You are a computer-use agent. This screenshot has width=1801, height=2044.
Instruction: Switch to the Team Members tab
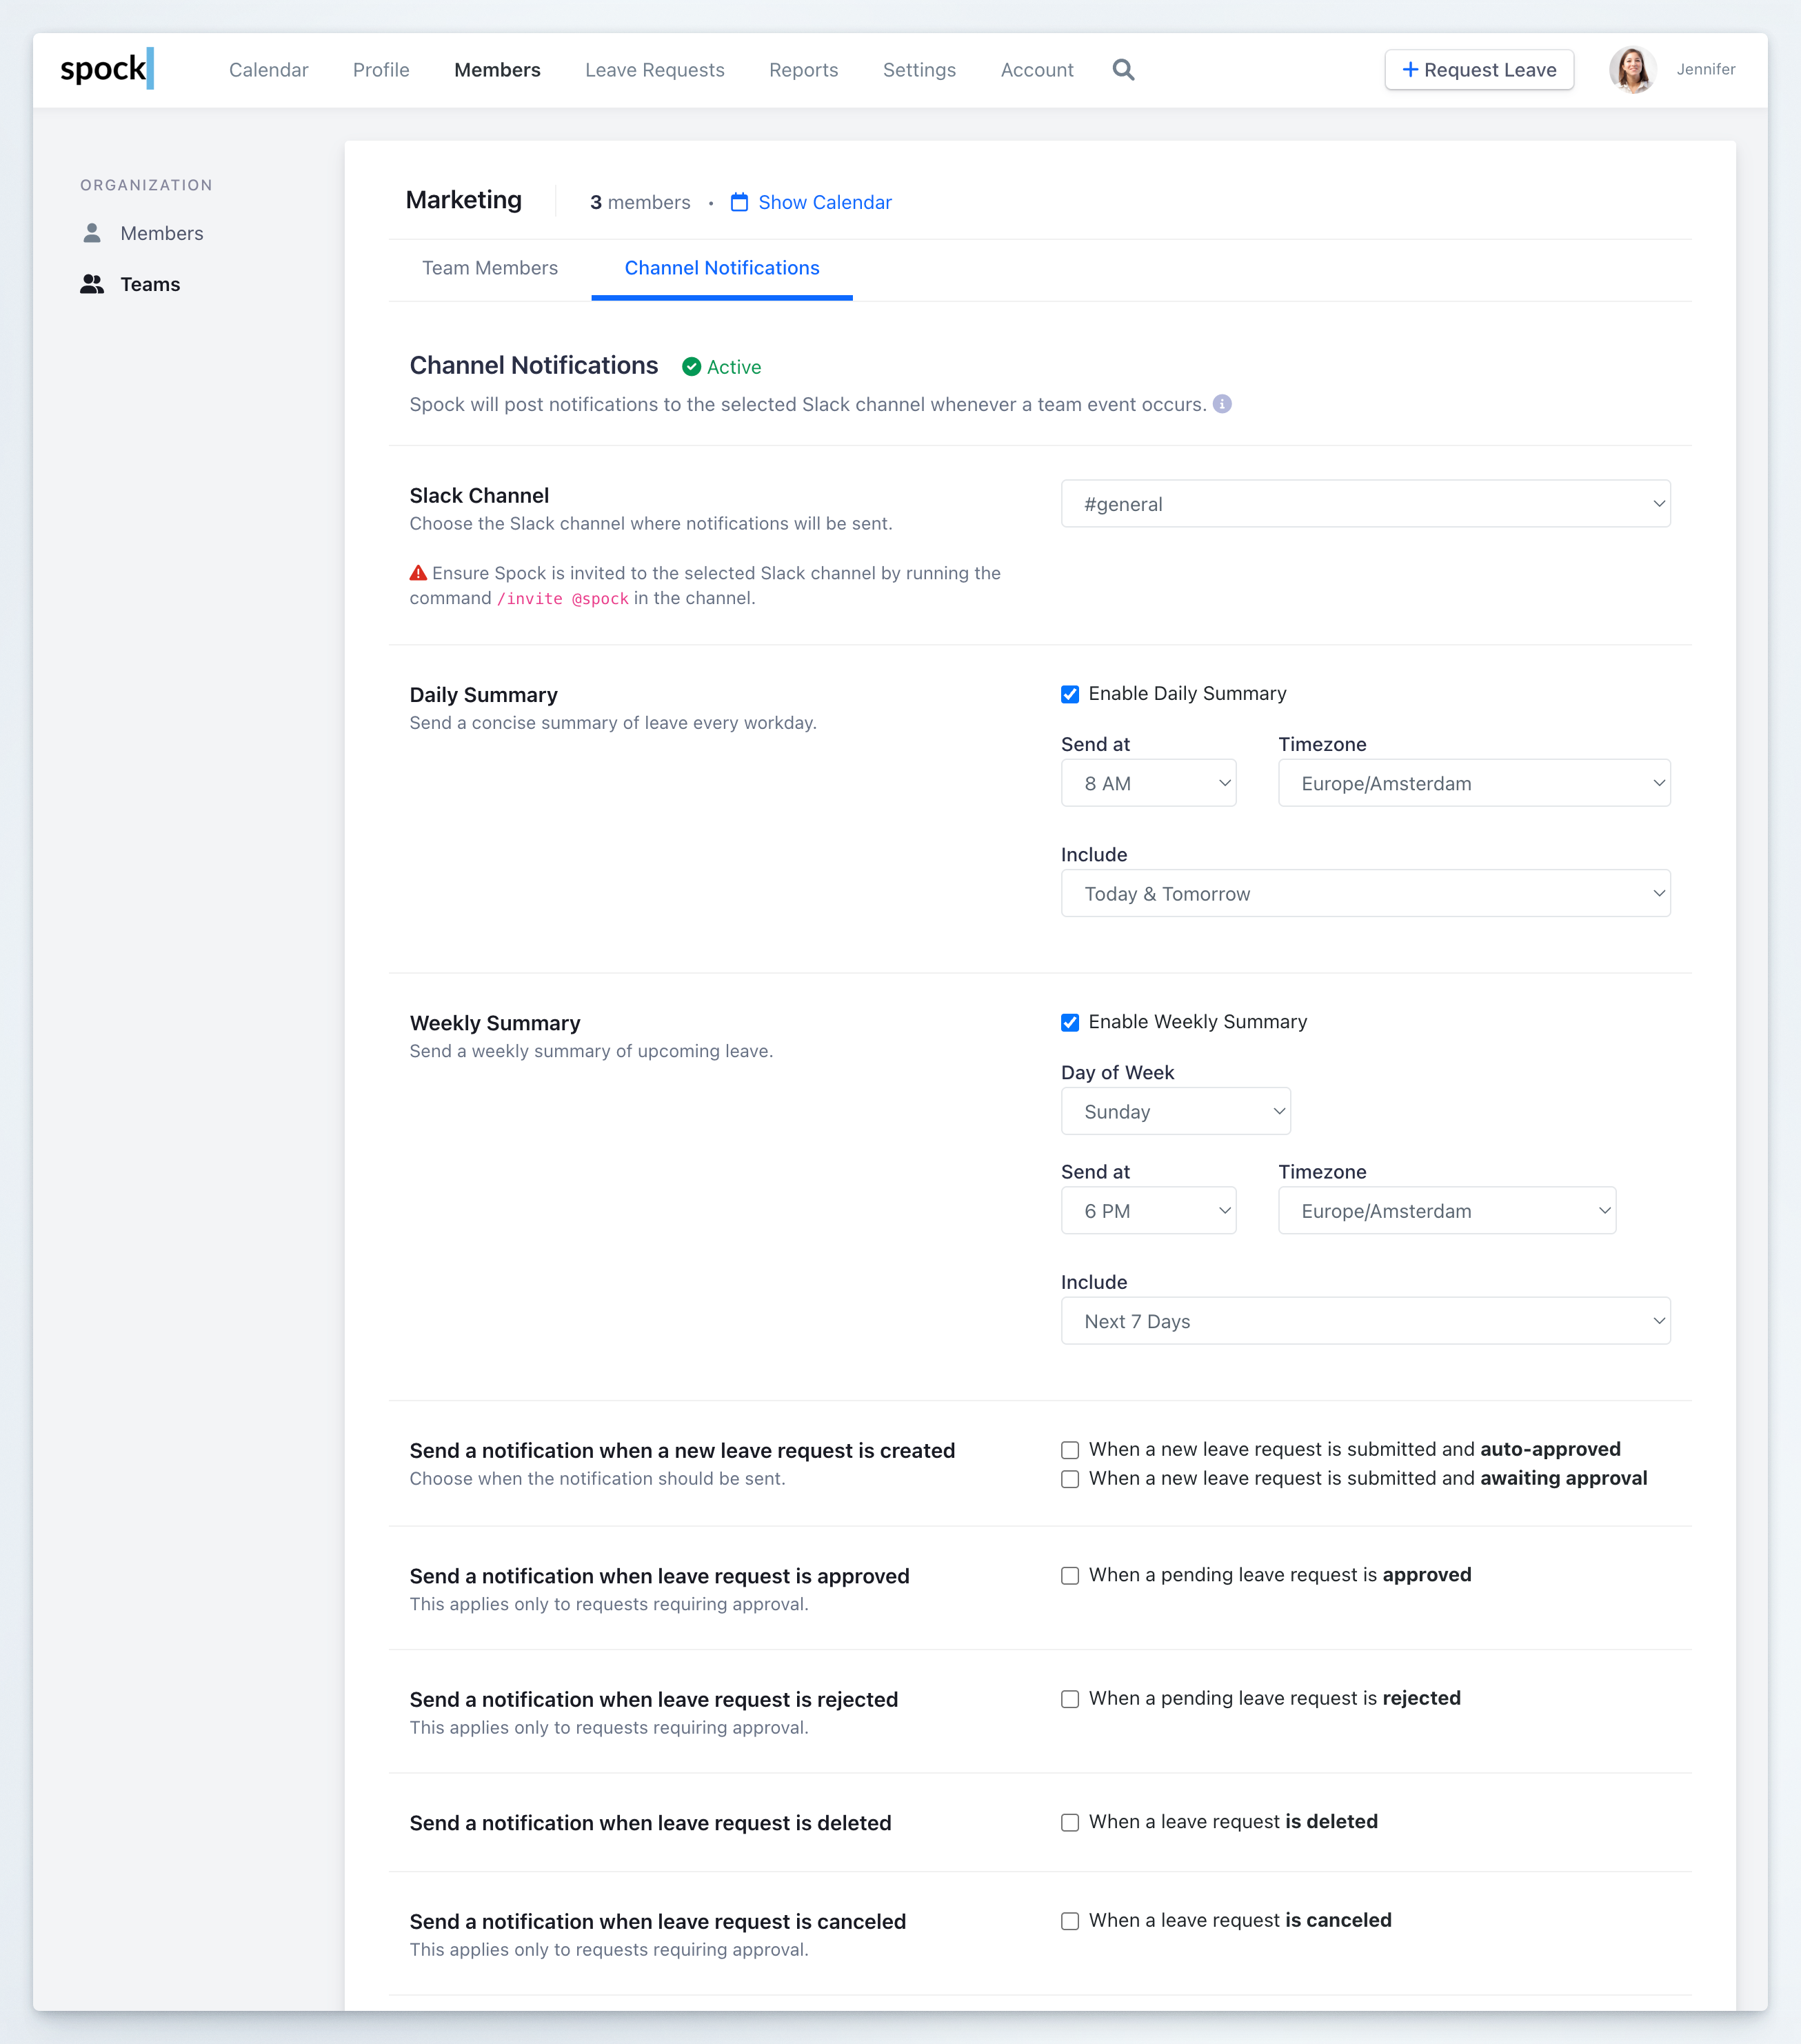tap(490, 268)
